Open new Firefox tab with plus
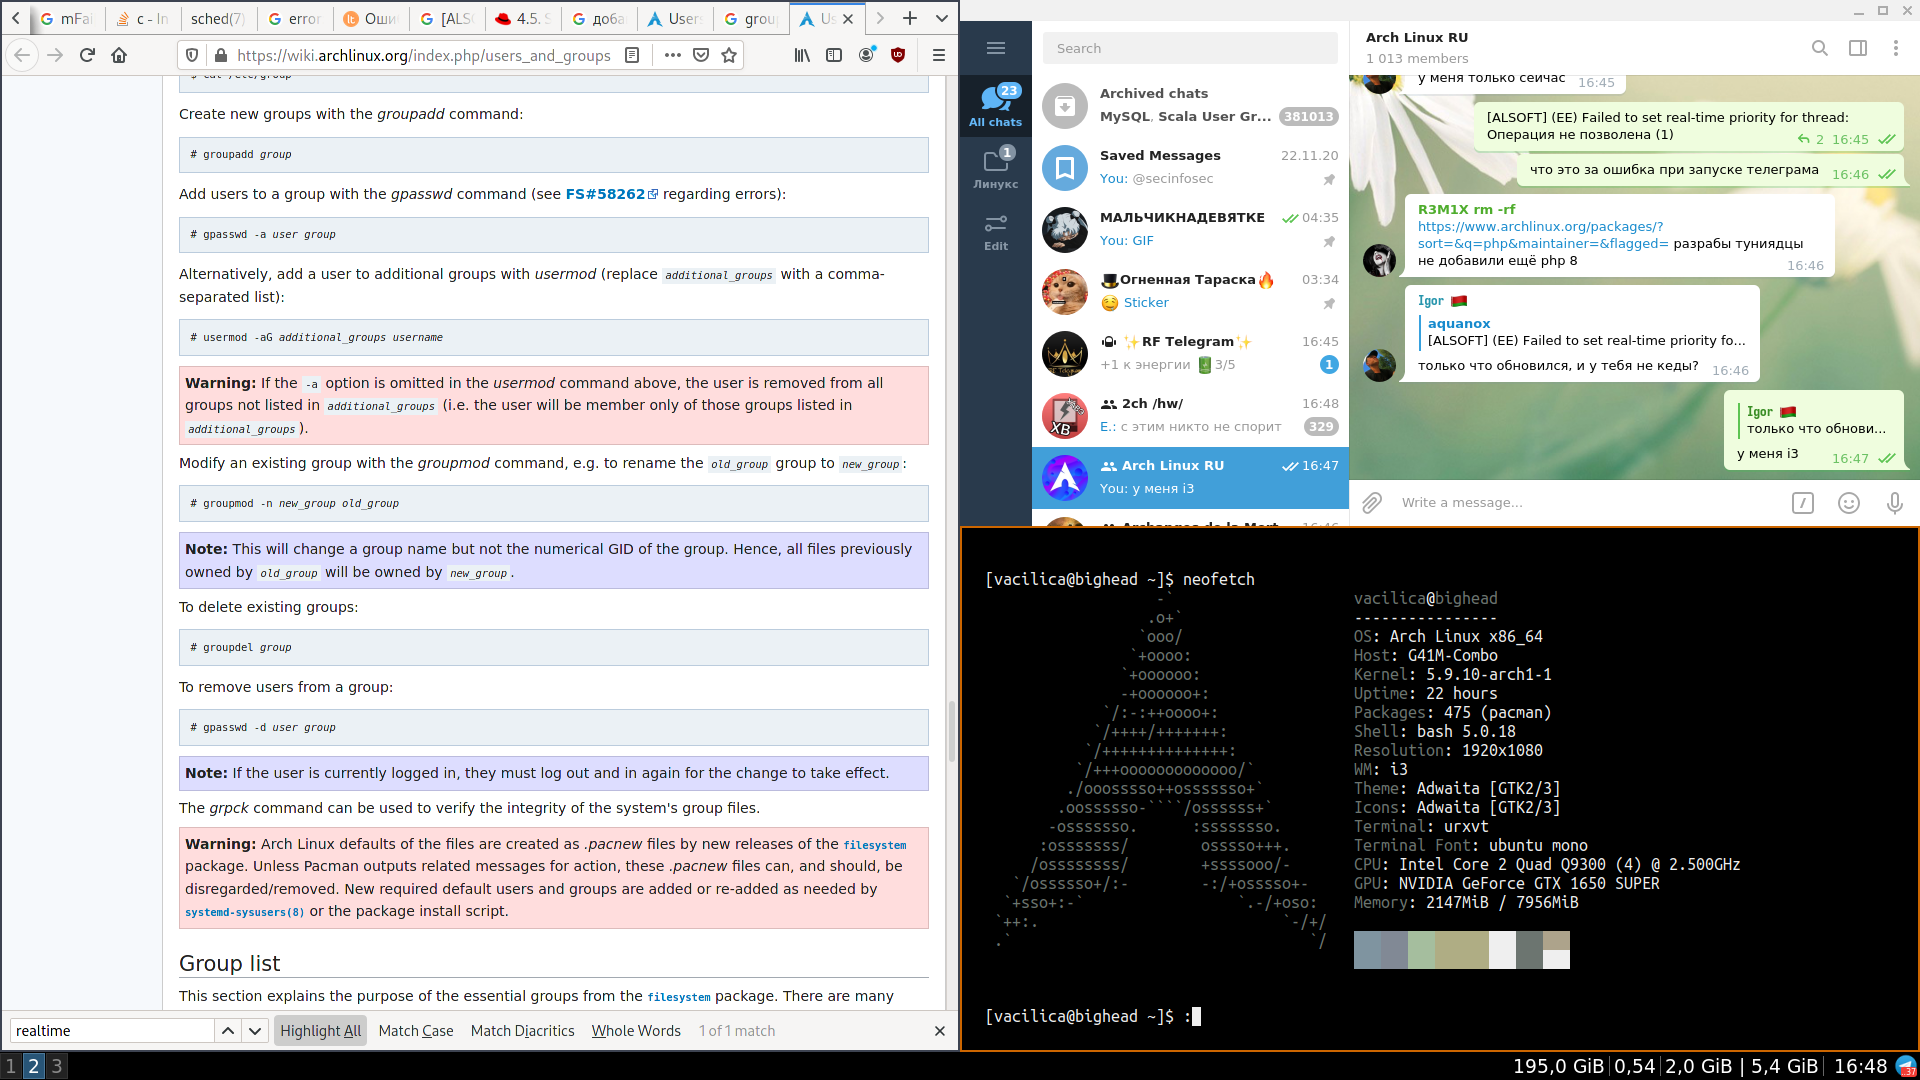The image size is (1920, 1080). click(910, 18)
